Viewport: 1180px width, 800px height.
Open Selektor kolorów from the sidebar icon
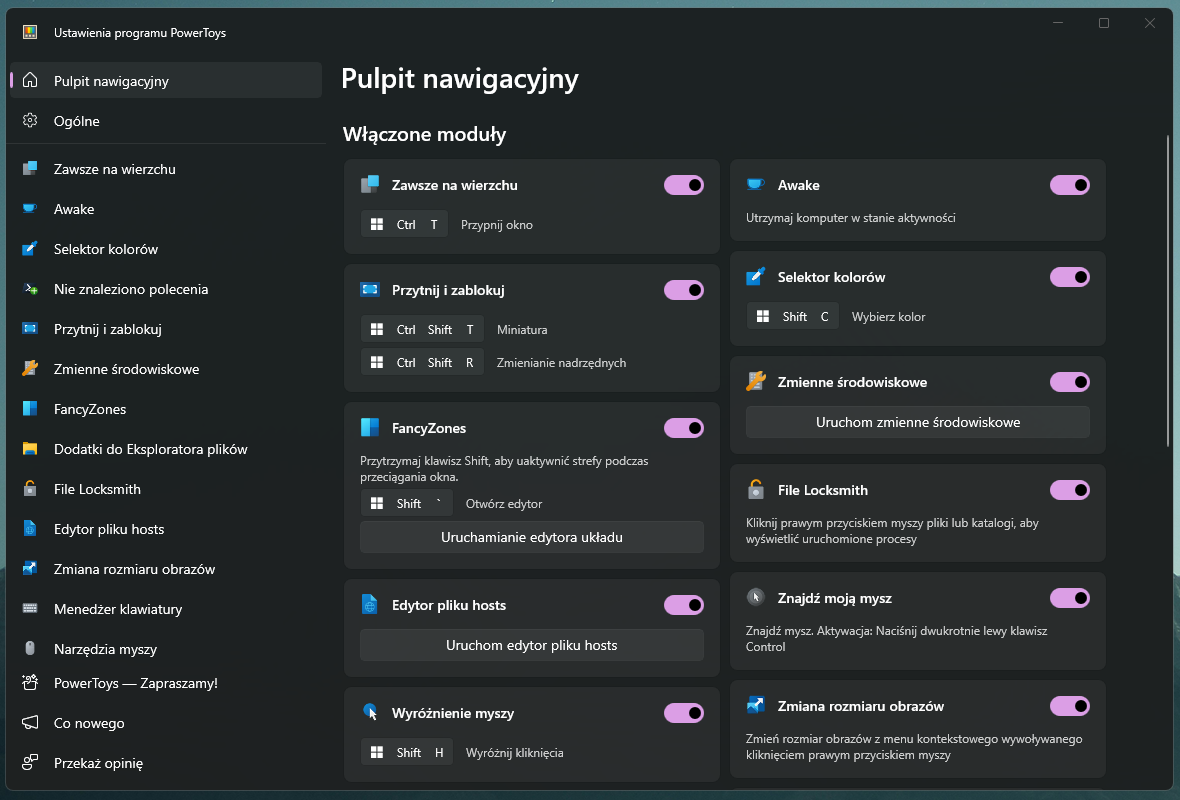click(32, 249)
